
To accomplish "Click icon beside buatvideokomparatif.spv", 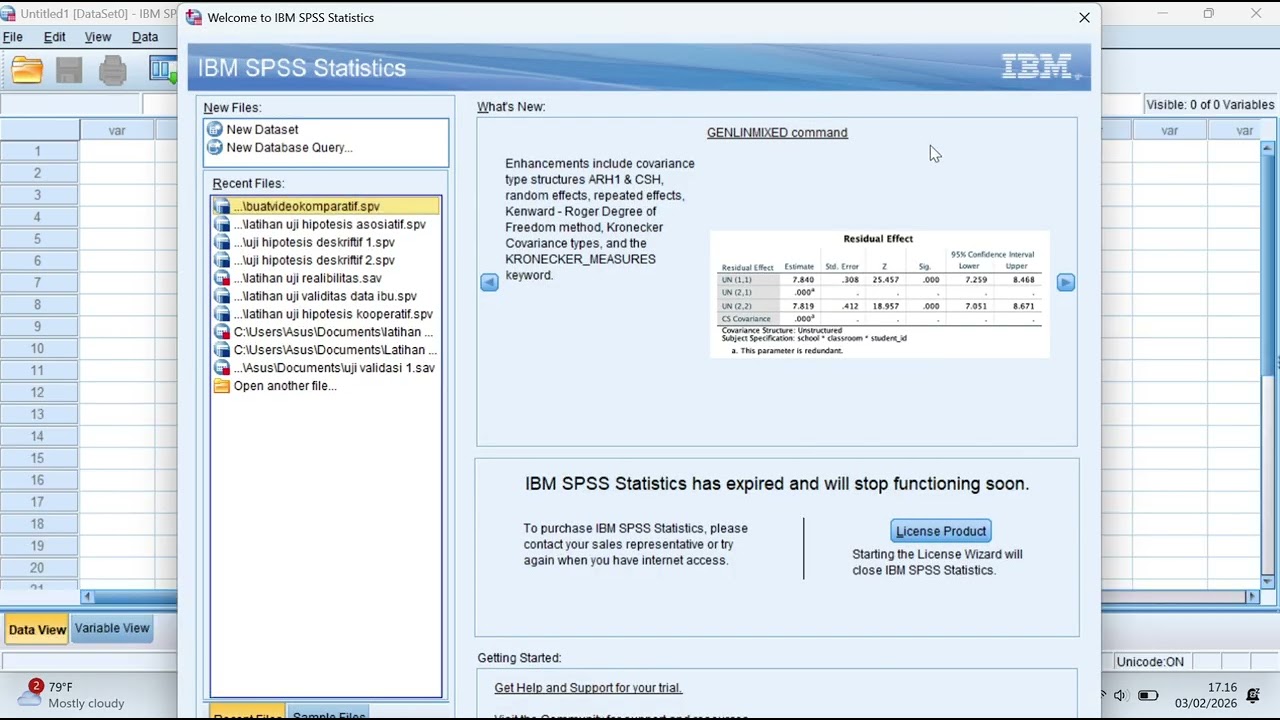I will coord(222,206).
